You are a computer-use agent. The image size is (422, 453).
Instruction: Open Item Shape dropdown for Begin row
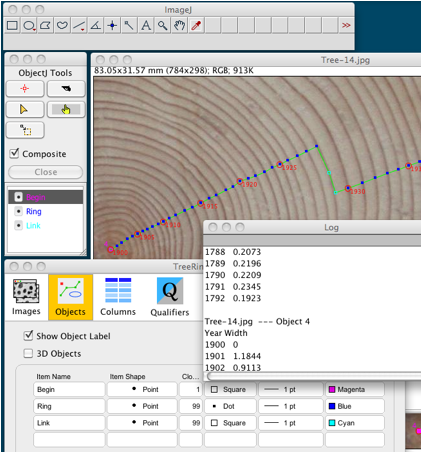click(x=142, y=389)
